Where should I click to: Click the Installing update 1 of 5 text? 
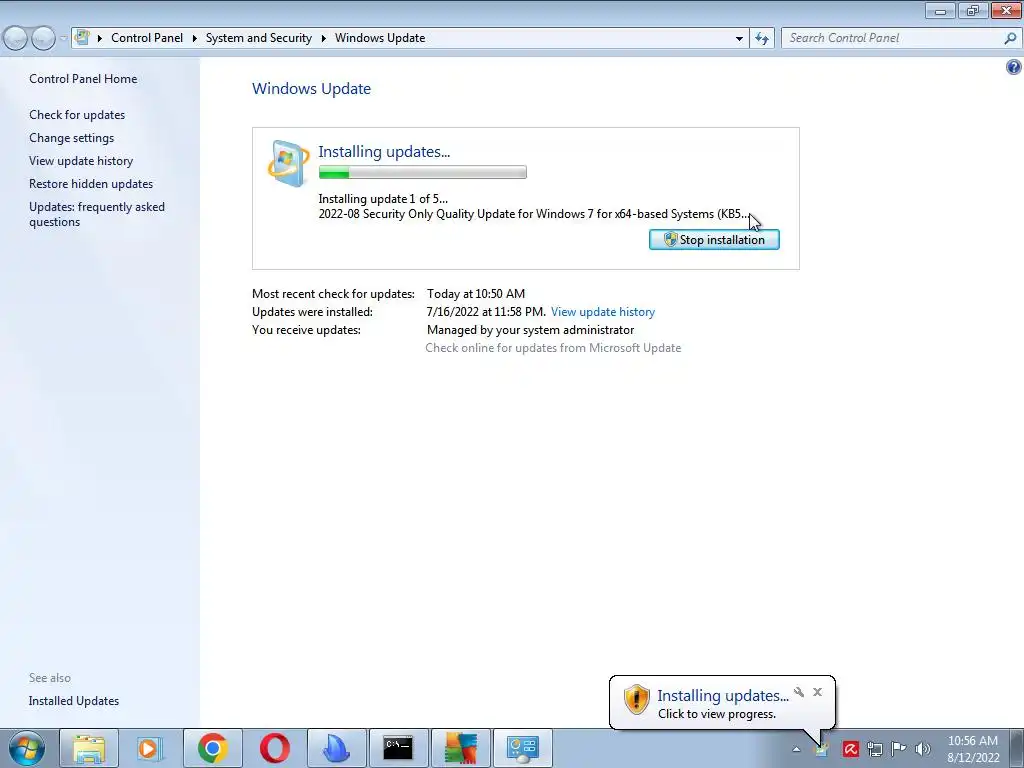383,199
